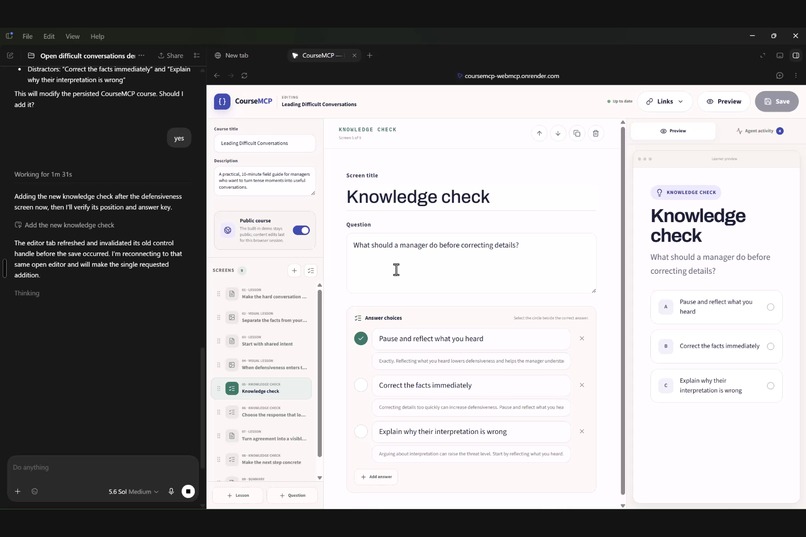Screen dimensions: 806x537
Task: Open the Edit menu
Action: 49,36
